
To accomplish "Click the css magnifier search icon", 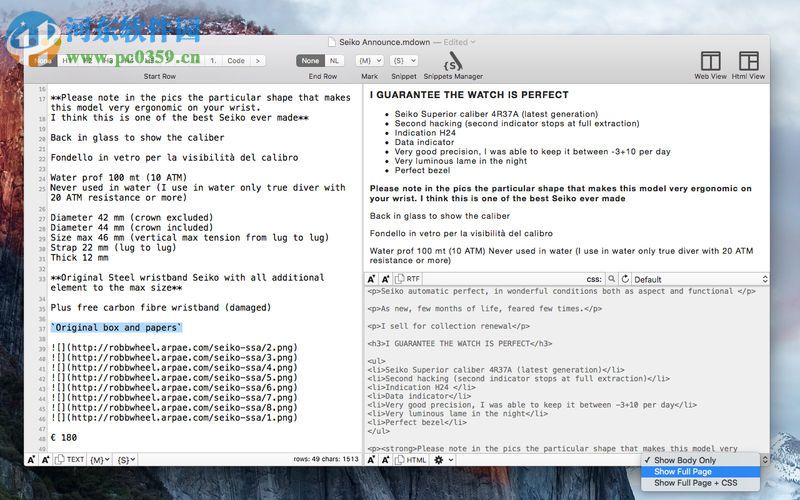I will coord(611,279).
